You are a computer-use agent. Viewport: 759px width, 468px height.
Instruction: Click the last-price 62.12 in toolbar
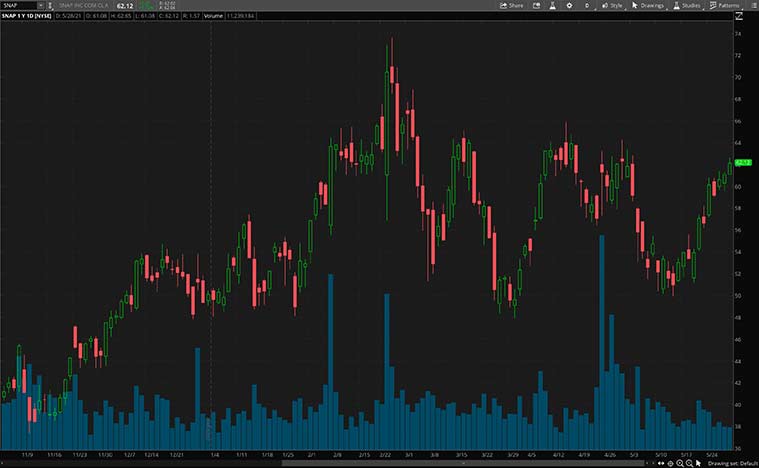125,6
